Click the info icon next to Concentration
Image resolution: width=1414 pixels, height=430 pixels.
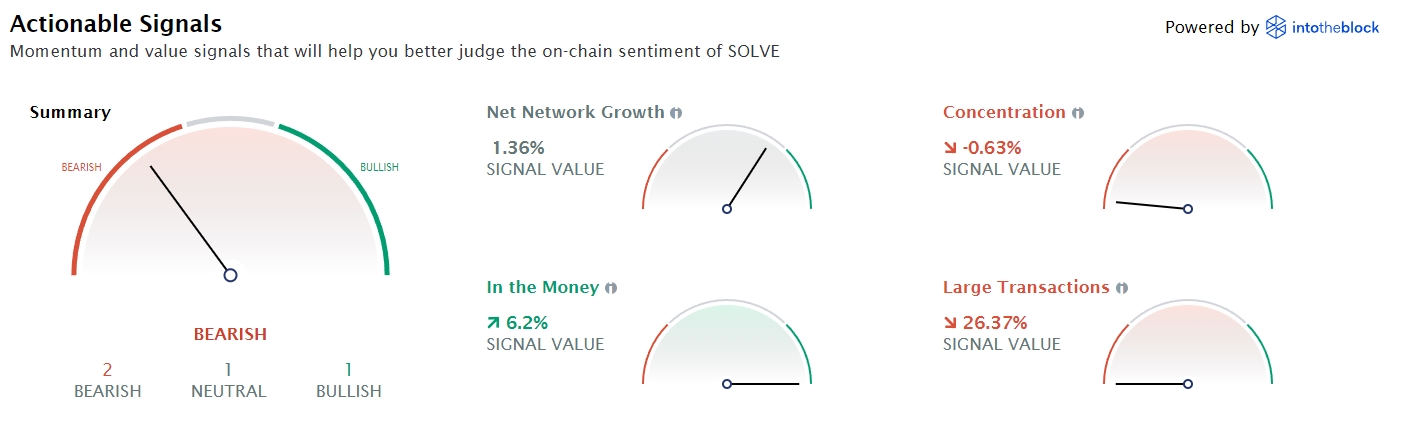pyautogui.click(x=1078, y=113)
